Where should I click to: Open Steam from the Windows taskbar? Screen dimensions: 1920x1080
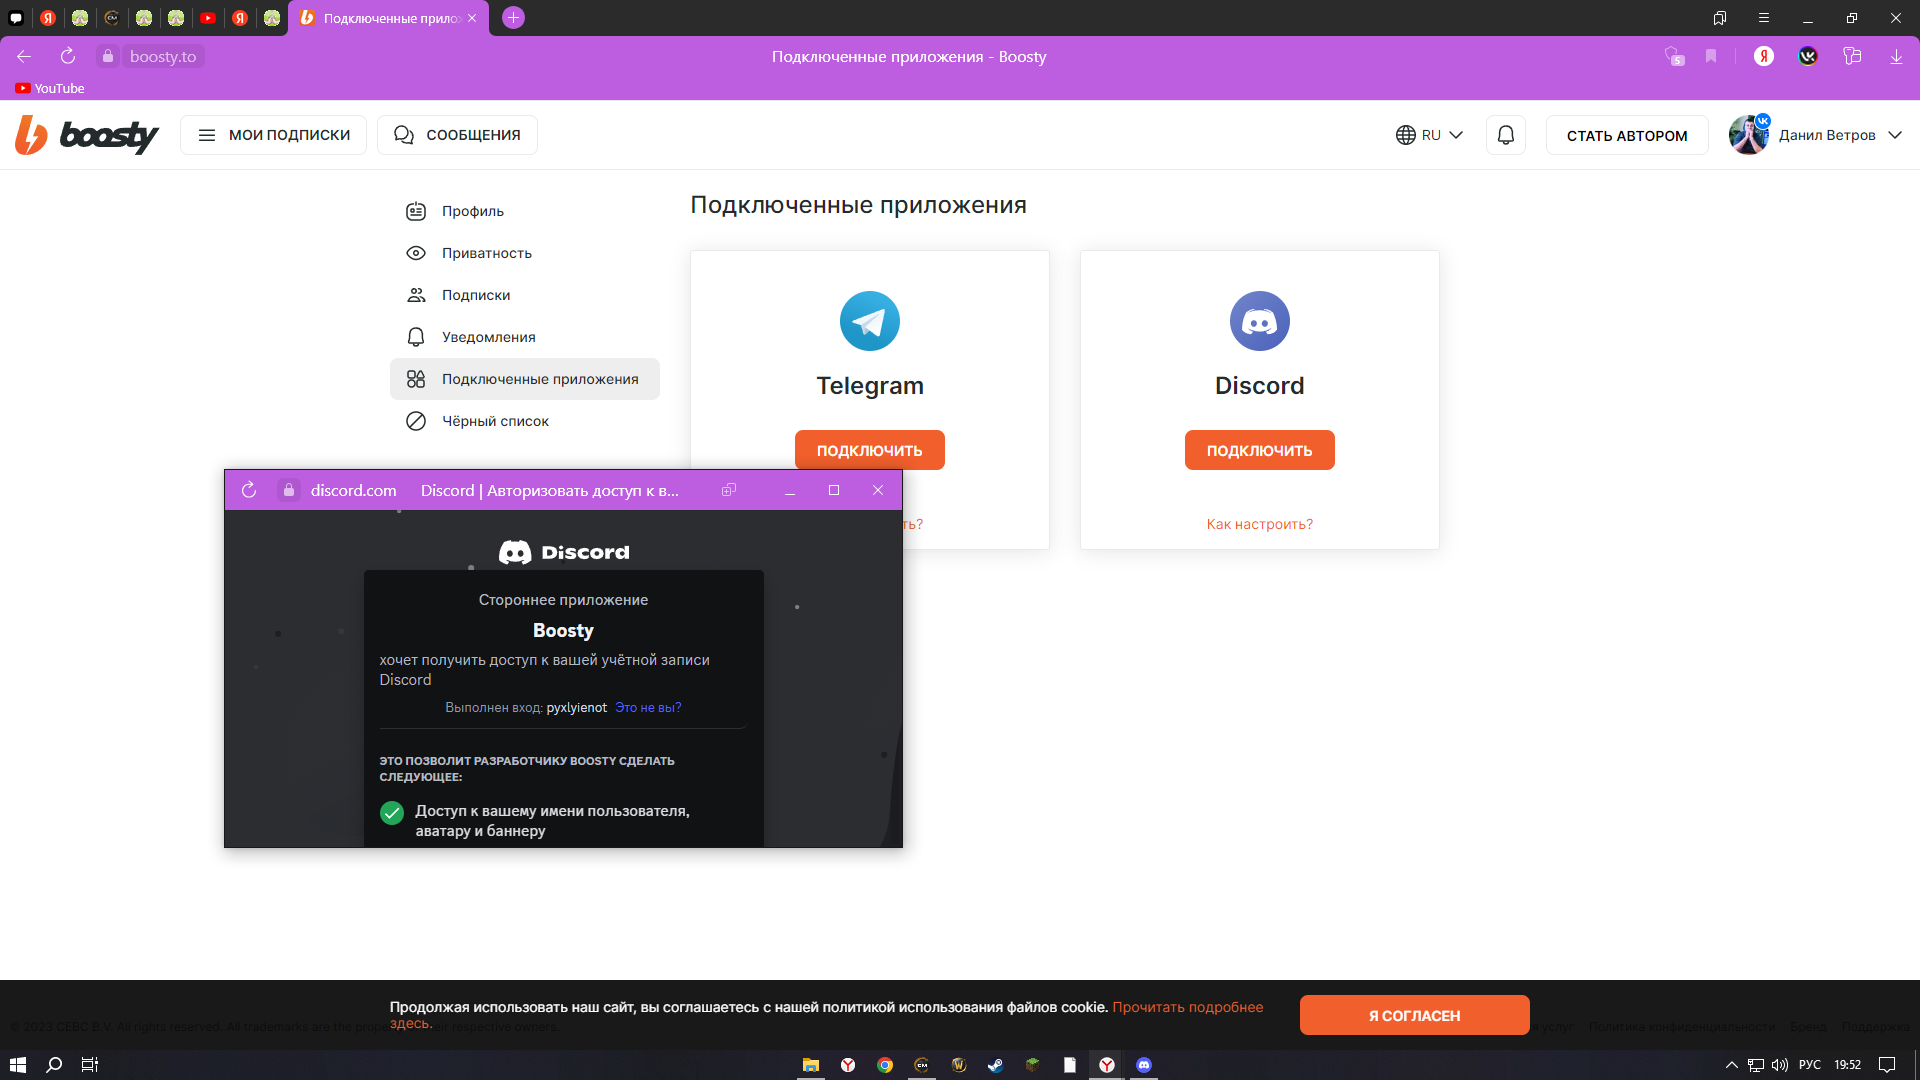coord(995,1065)
